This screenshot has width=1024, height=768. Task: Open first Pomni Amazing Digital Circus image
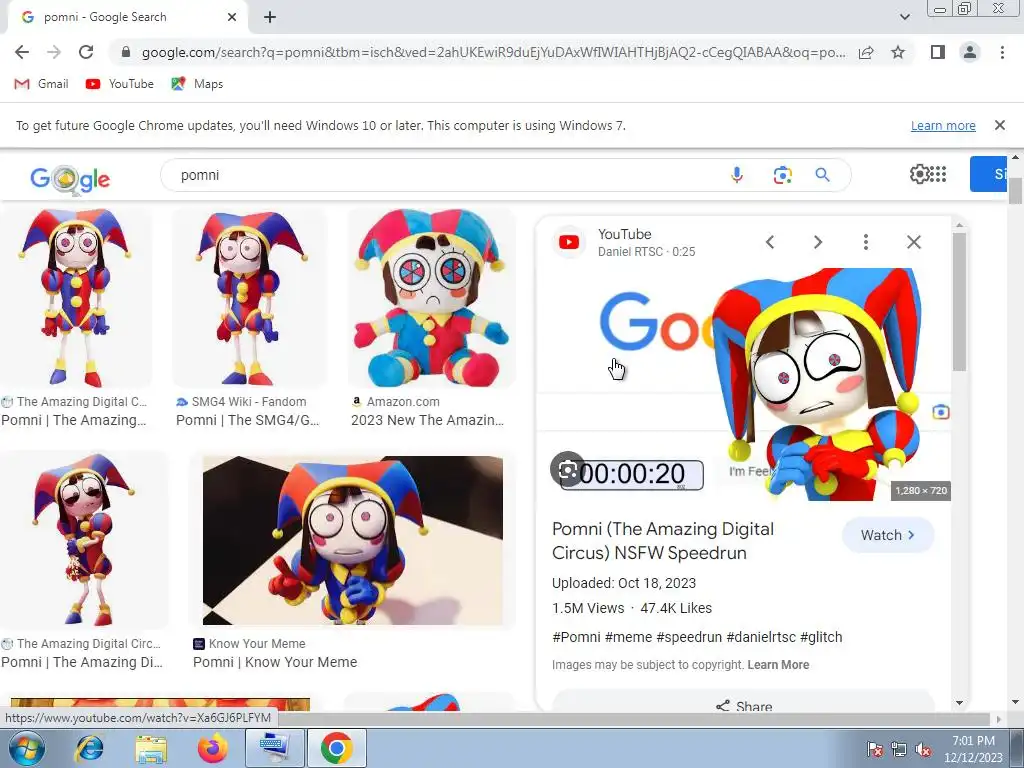(x=75, y=298)
